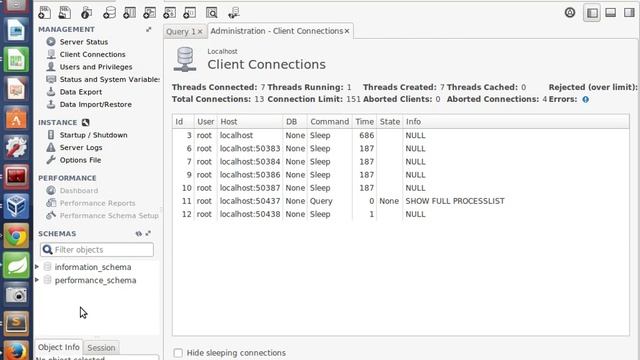Viewport: 640px width, 360px height.
Task: Open Server Logs
Action: coord(81,147)
